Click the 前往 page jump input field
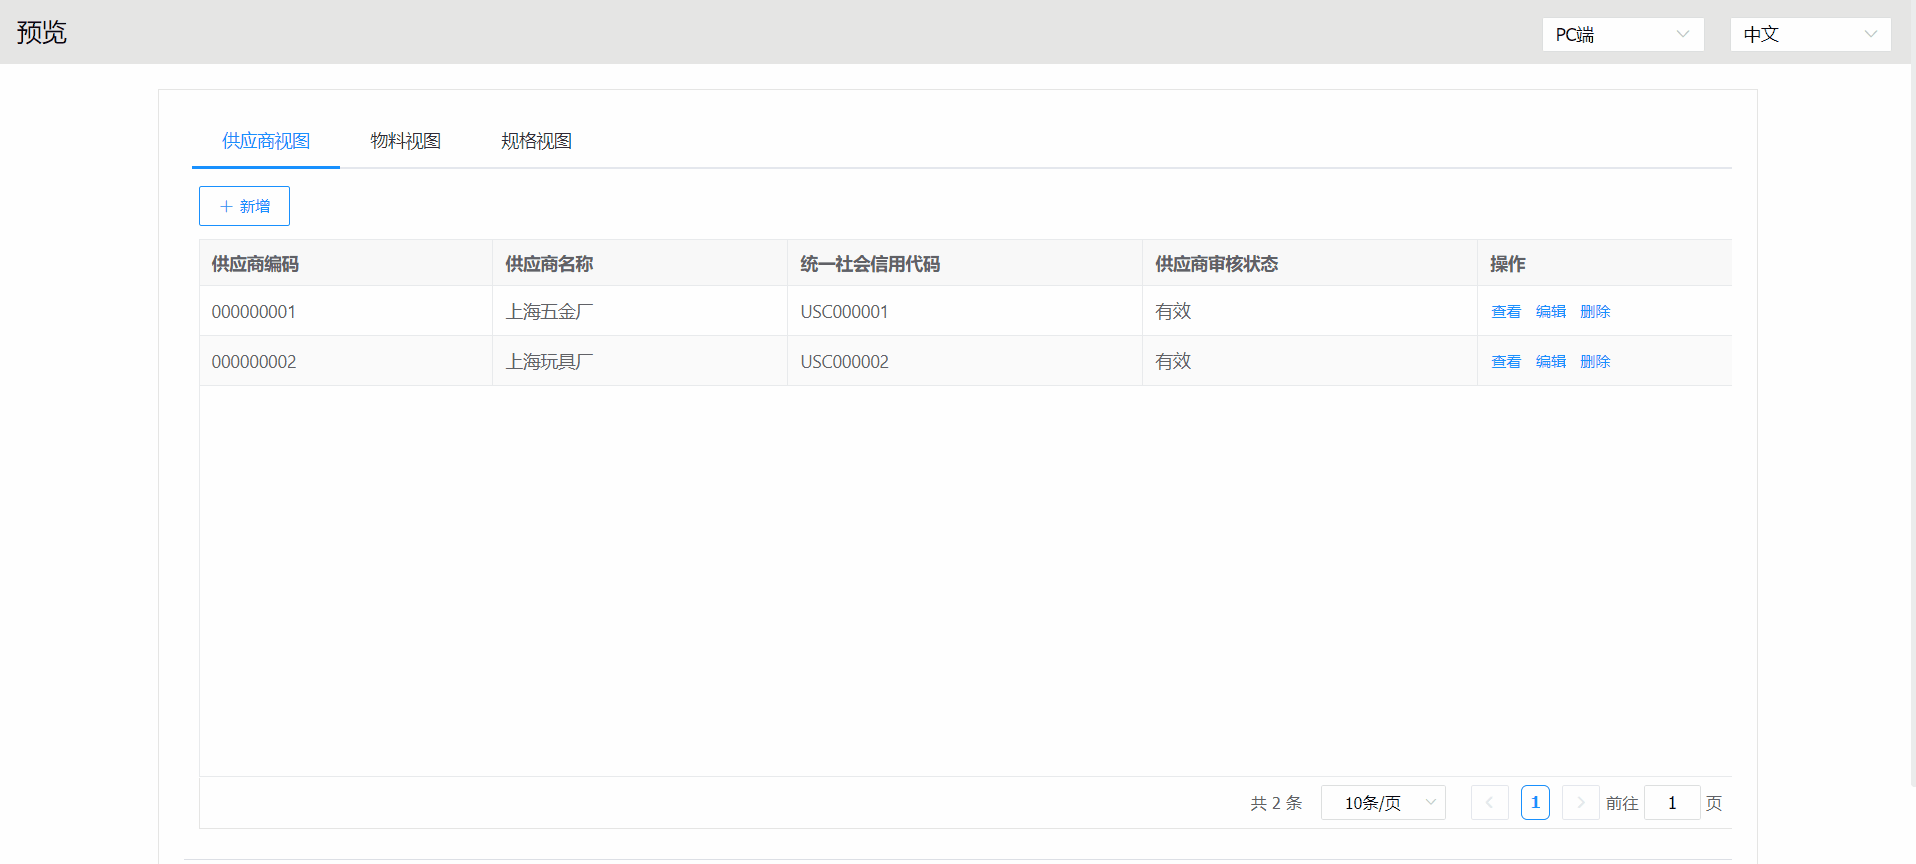 (x=1671, y=803)
